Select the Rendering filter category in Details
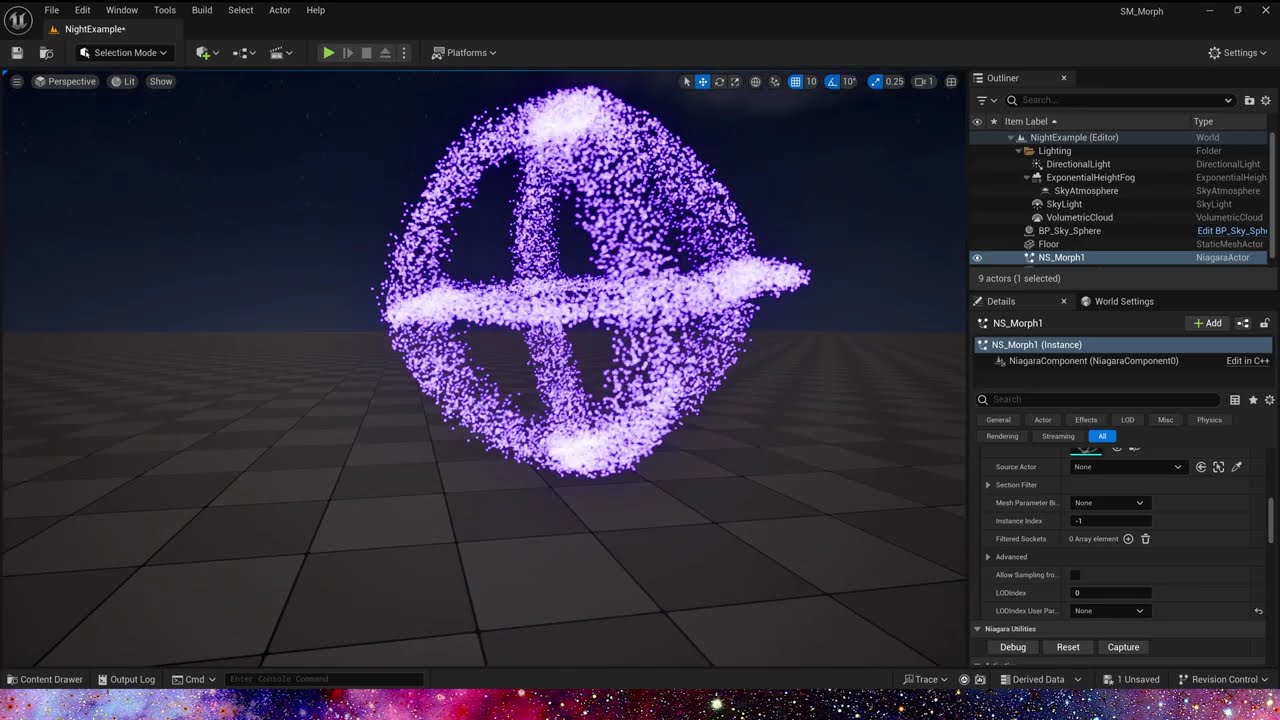The width and height of the screenshot is (1280, 720). coord(1002,436)
